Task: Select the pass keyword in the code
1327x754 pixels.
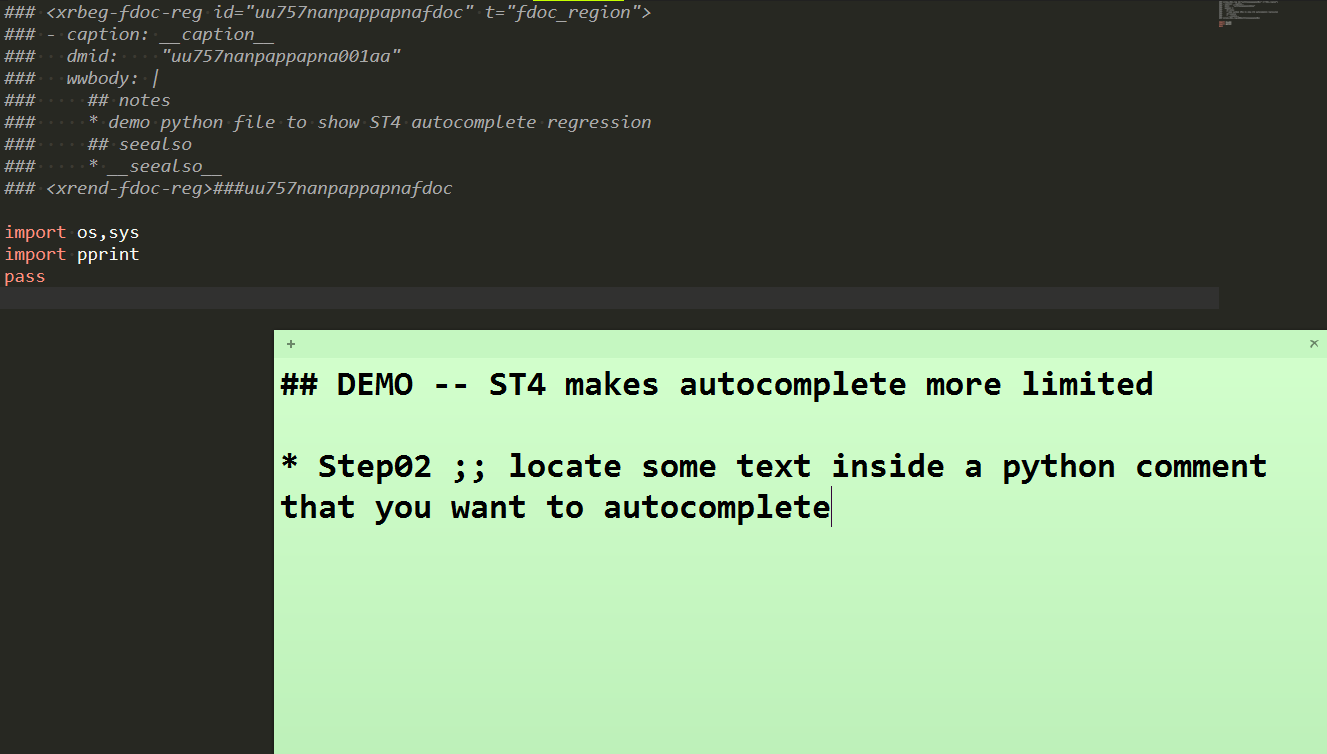Action: click(24, 276)
